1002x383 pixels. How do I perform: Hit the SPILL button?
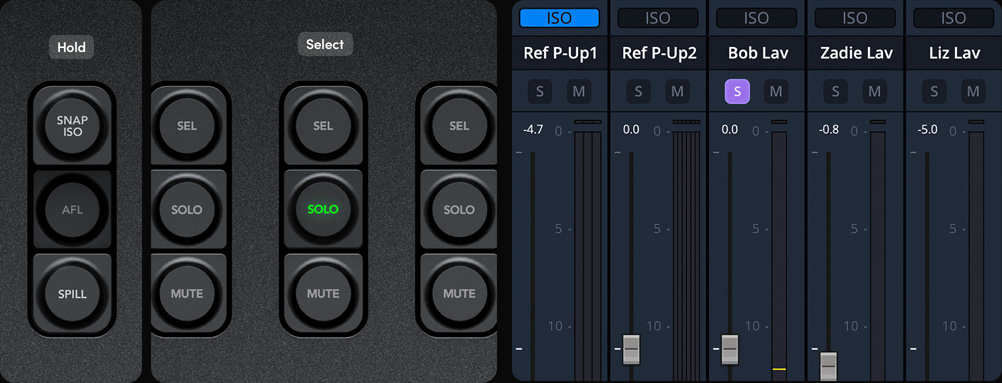(72, 295)
